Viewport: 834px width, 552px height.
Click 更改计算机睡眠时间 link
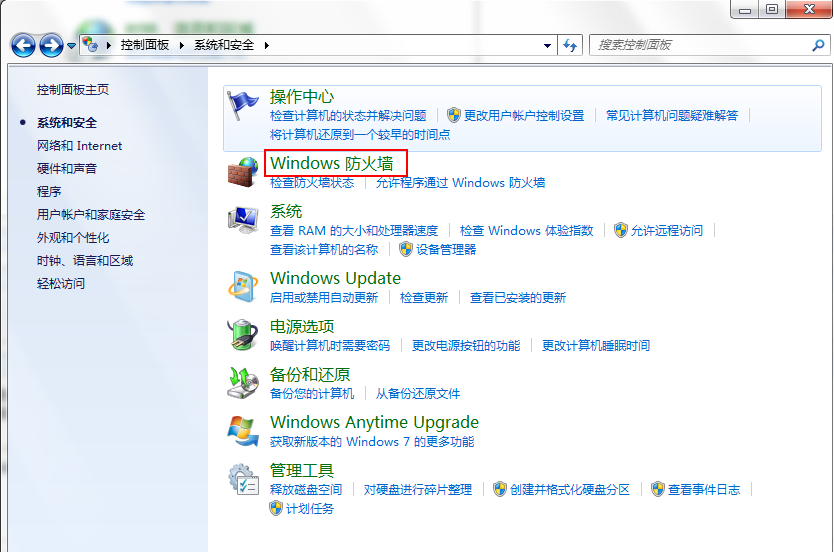[x=596, y=346]
